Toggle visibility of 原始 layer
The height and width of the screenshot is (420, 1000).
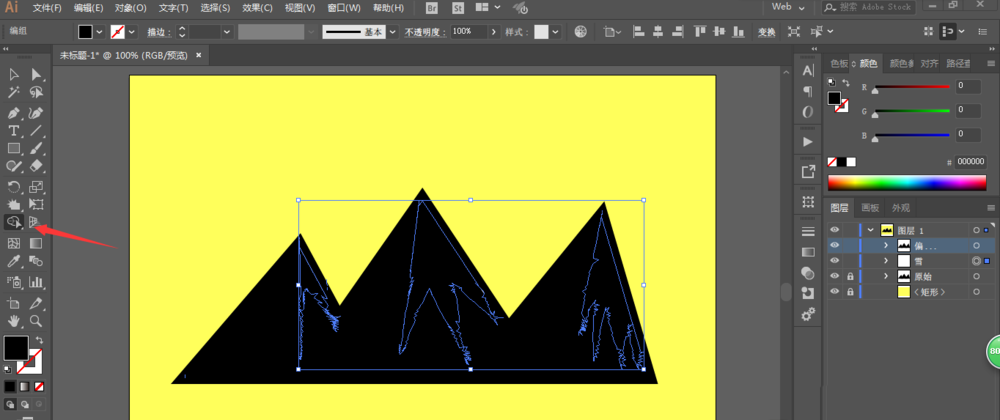(835, 276)
